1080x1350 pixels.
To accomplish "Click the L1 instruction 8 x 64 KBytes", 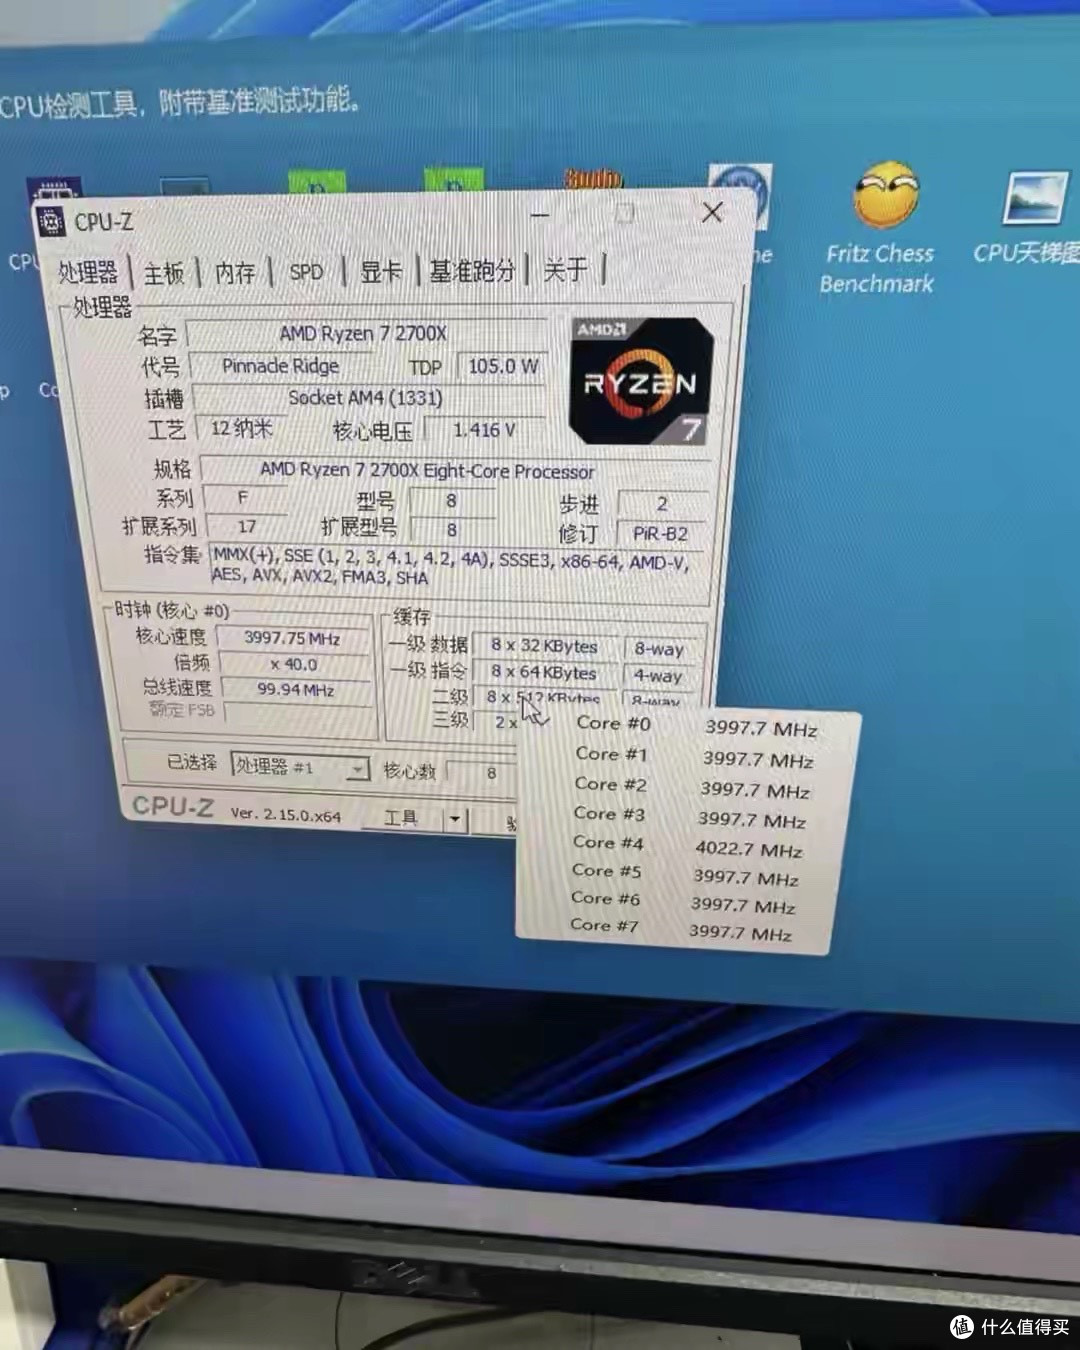I will click(x=544, y=673).
